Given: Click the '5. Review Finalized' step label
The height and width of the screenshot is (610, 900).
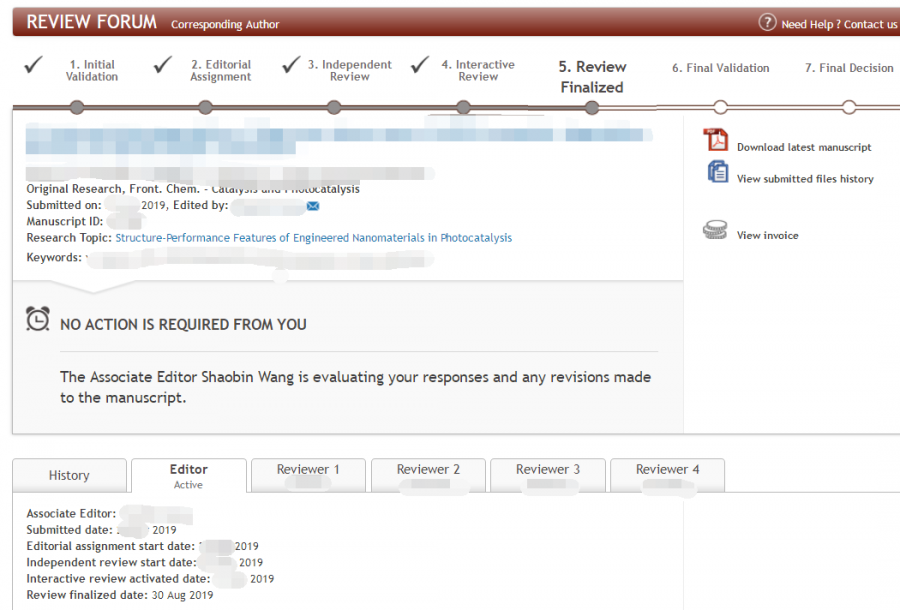Looking at the screenshot, I should pyautogui.click(x=592, y=77).
